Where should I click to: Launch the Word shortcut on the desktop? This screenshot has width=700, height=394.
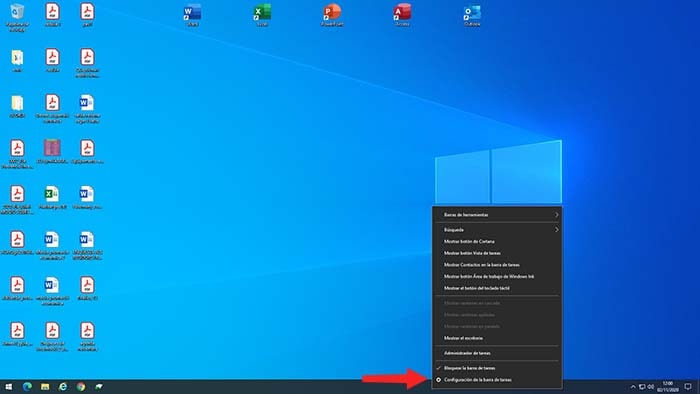tap(192, 15)
